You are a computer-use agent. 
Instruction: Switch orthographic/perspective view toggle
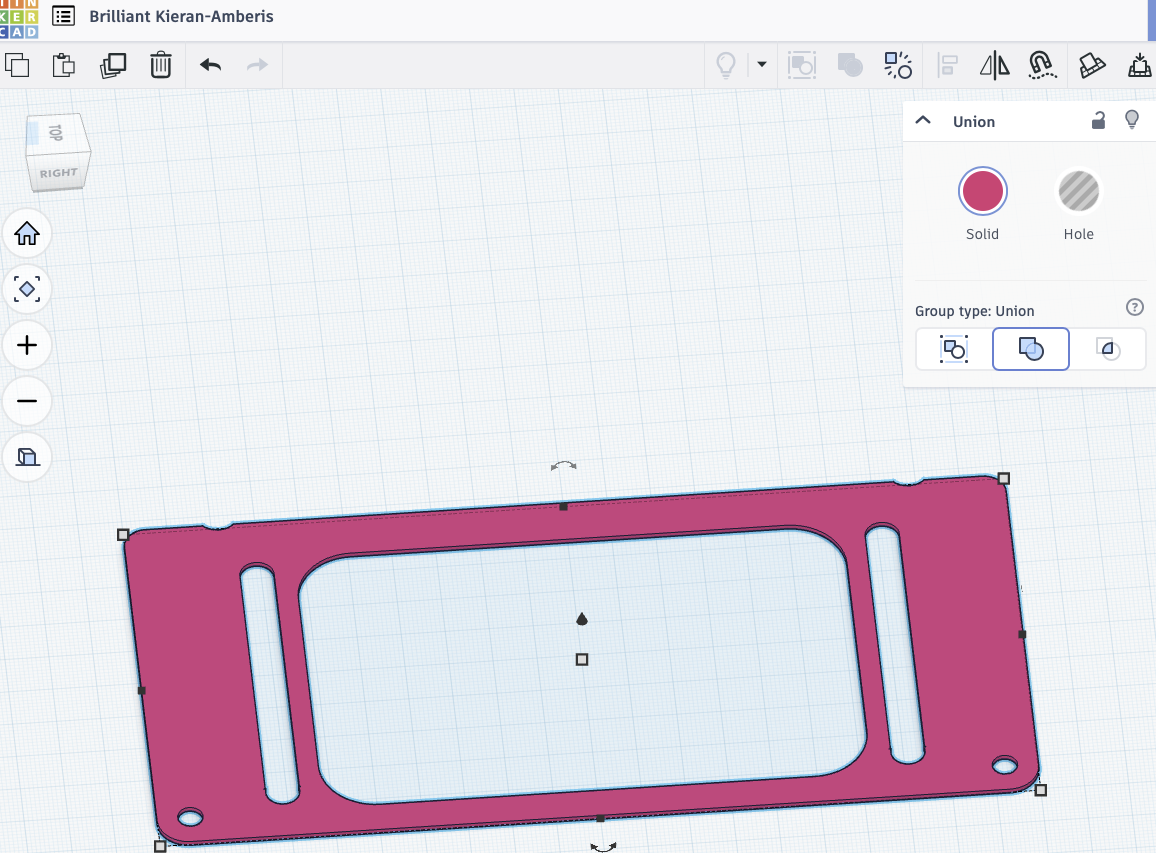(x=27, y=457)
